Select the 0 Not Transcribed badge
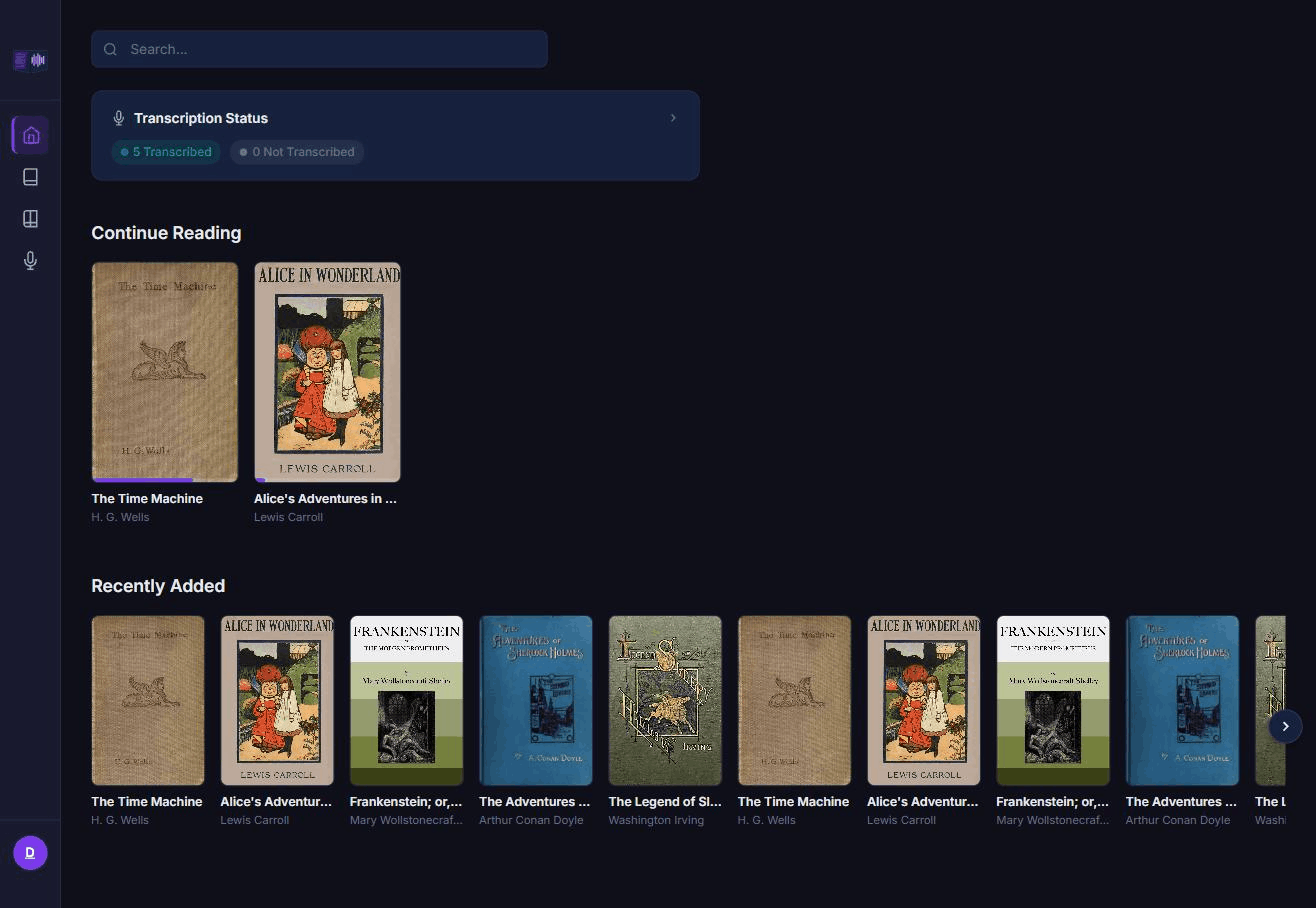 click(297, 152)
